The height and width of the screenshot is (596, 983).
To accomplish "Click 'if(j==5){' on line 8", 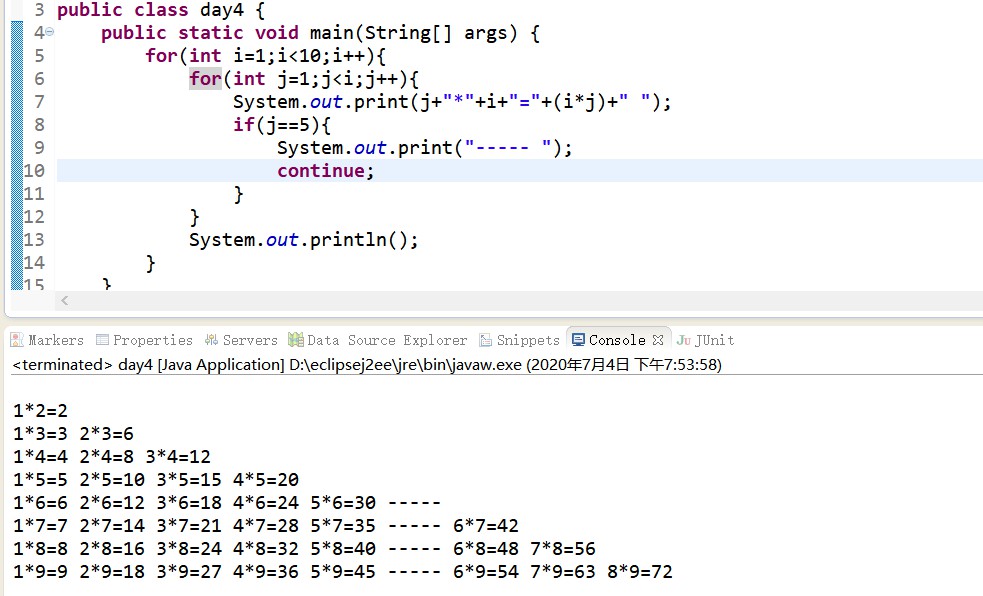I will [x=281, y=125].
